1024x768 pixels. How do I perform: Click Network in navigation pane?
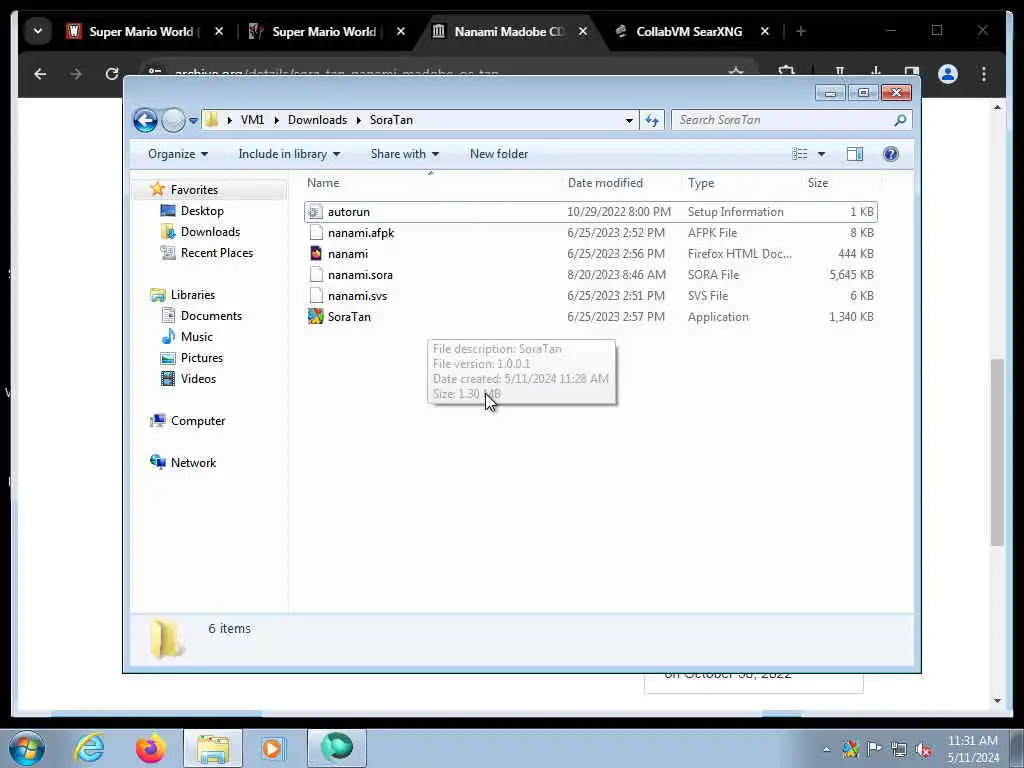tap(193, 462)
